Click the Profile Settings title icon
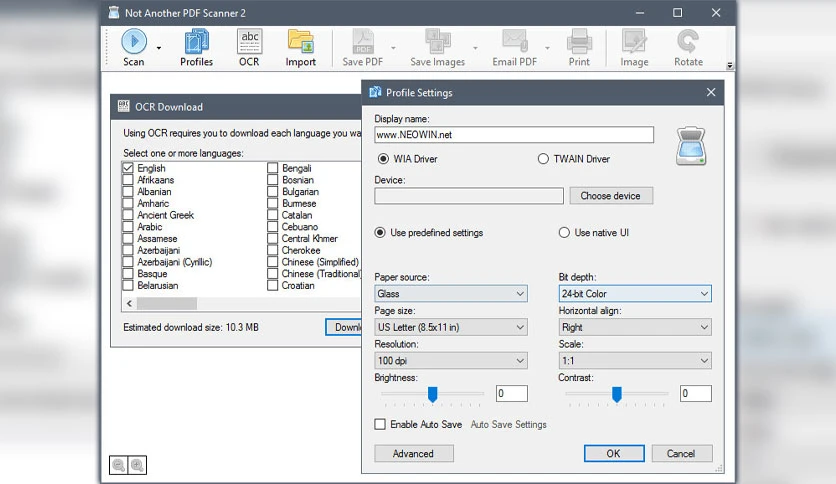The image size is (836, 484). [x=375, y=92]
